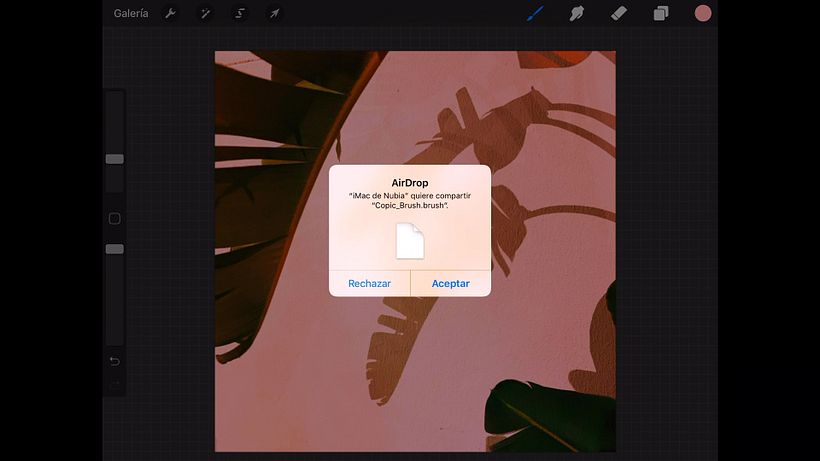Viewport: 820px width, 461px height.
Task: Tap the undo arrow in sidebar
Action: point(115,361)
